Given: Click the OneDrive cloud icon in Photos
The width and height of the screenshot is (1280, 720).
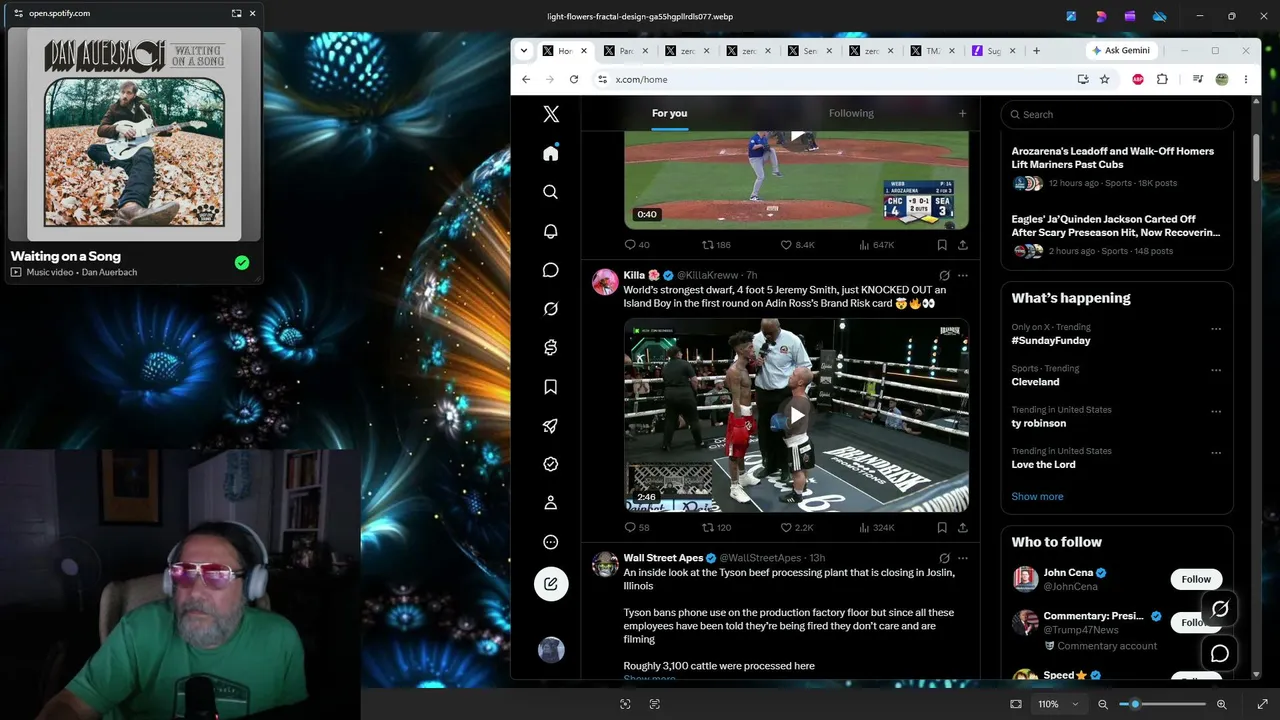Looking at the screenshot, I should tap(1160, 16).
